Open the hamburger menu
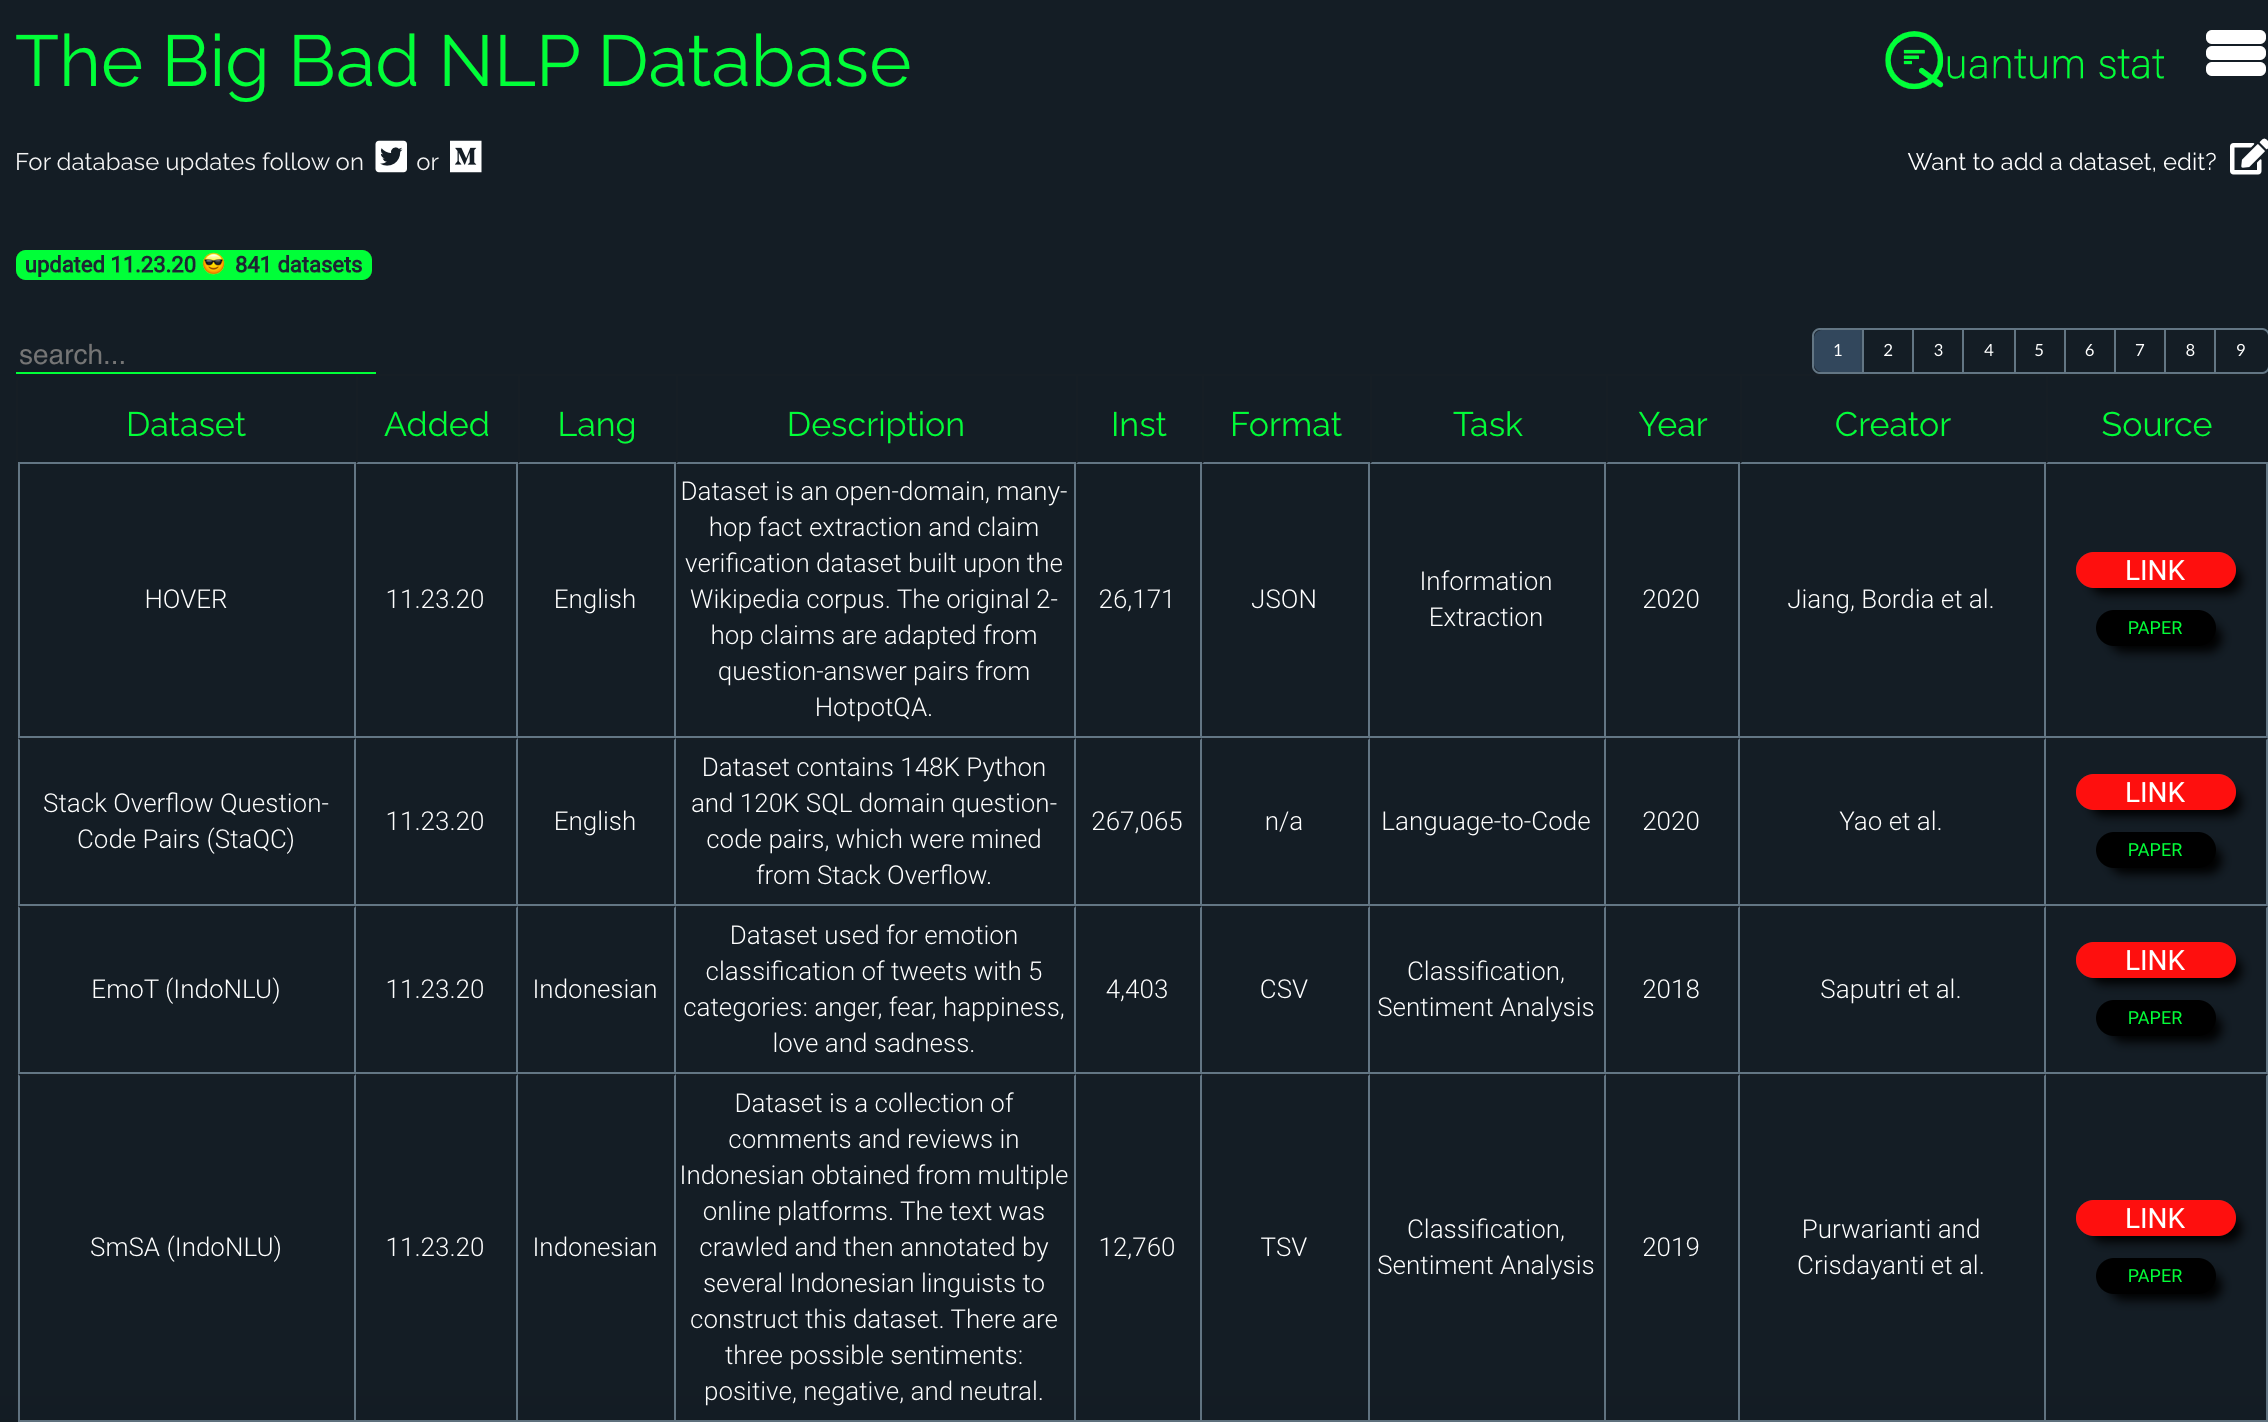Screen dimensions: 2268x1422 (x=2236, y=54)
